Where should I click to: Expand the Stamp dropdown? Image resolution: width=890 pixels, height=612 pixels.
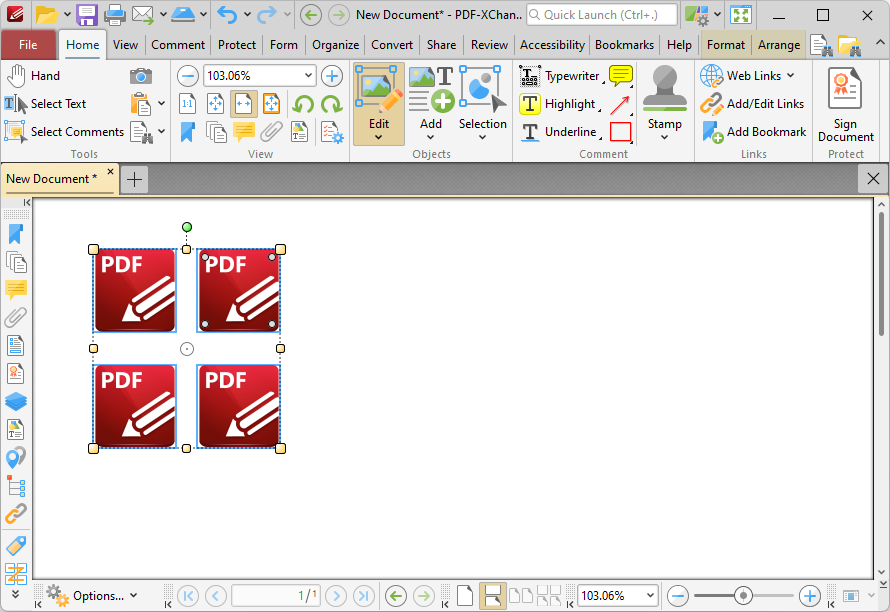[664, 137]
